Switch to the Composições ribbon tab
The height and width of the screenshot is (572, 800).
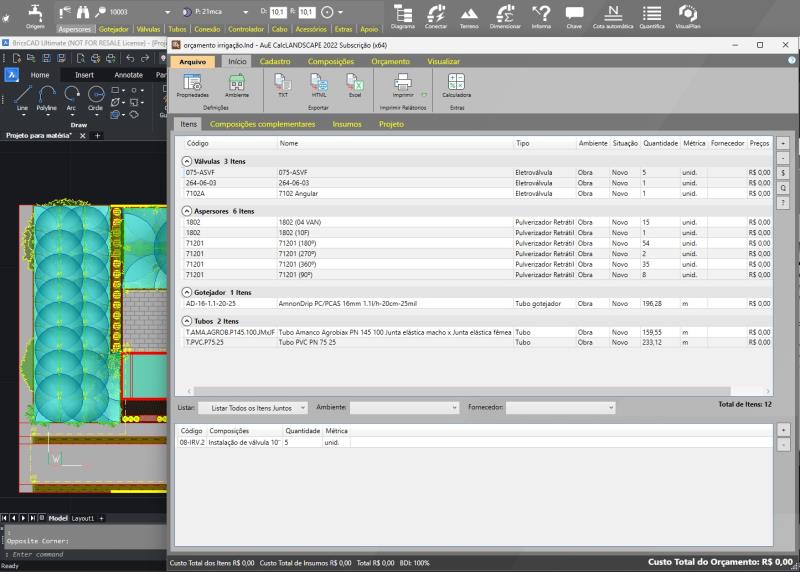click(331, 61)
